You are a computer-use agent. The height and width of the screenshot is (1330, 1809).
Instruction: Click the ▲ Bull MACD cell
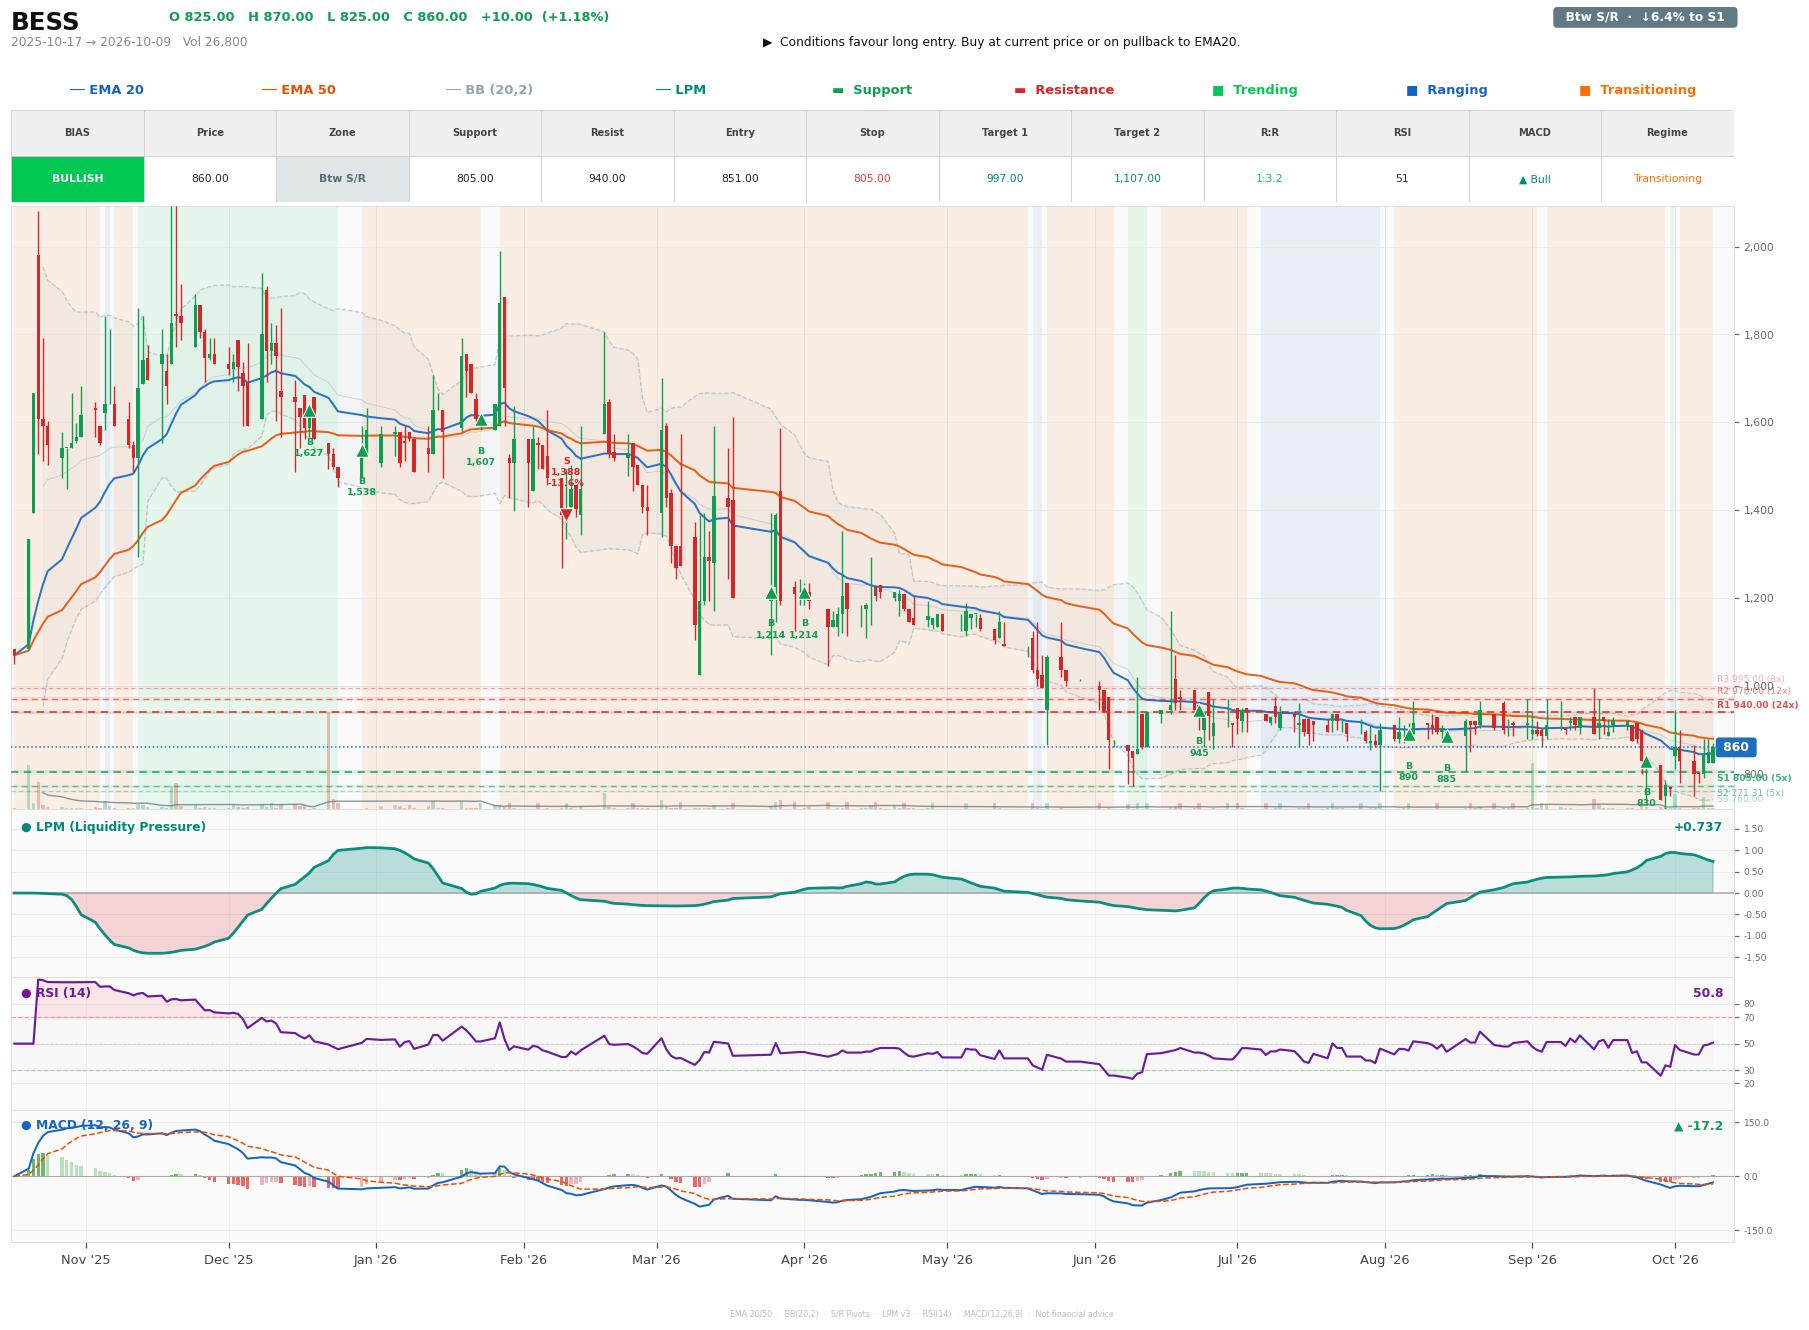pyautogui.click(x=1534, y=179)
